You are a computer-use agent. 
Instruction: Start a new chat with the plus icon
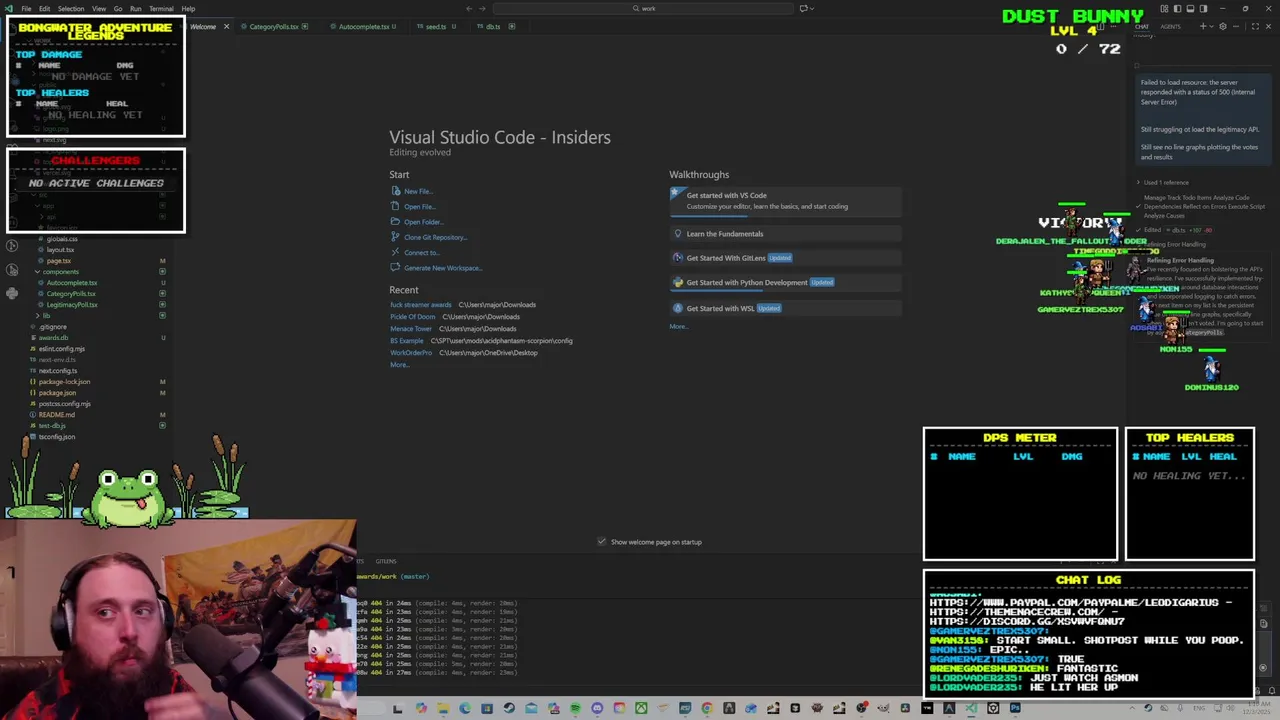pyautogui.click(x=1202, y=26)
